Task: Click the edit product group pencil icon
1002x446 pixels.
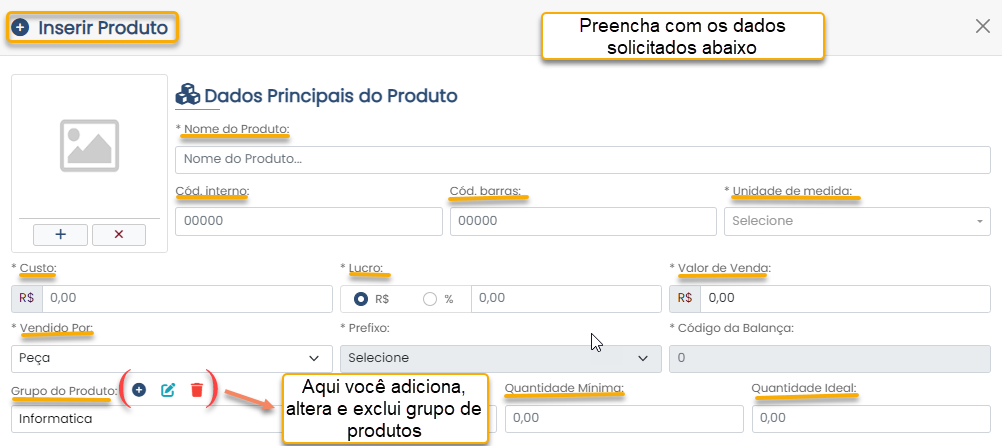Action: (167, 389)
